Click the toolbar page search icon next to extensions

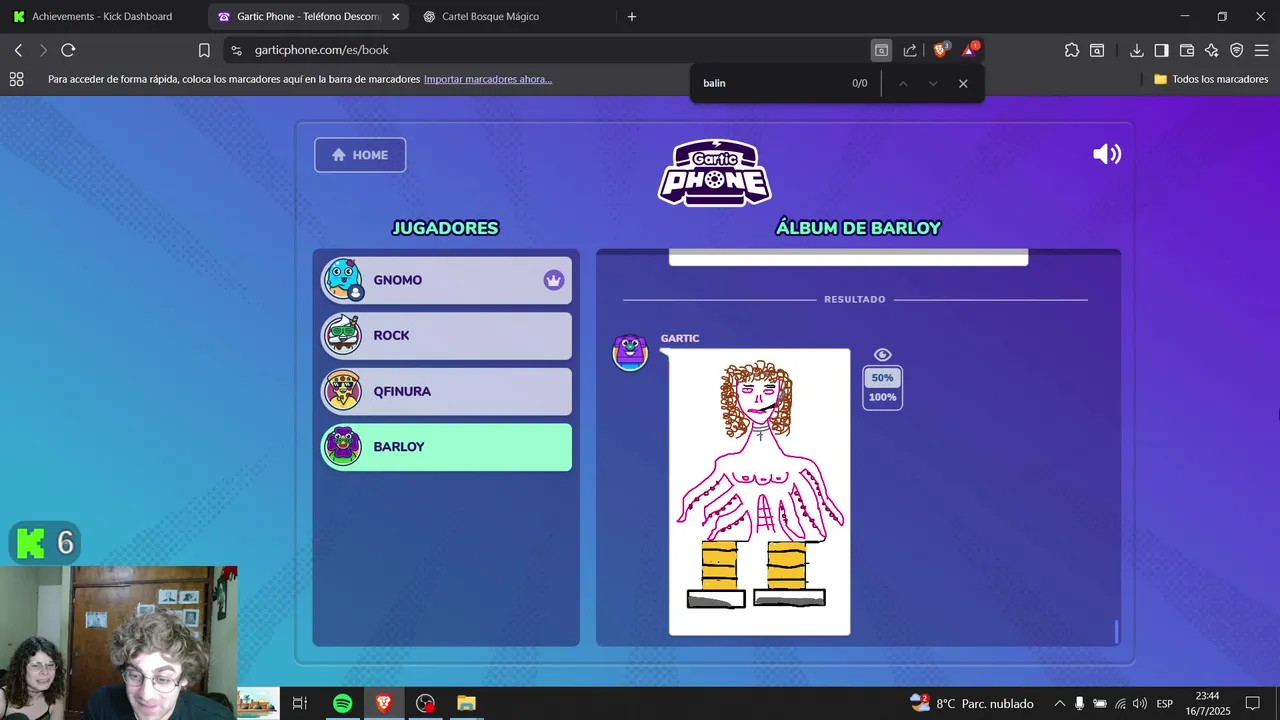pos(1097,50)
